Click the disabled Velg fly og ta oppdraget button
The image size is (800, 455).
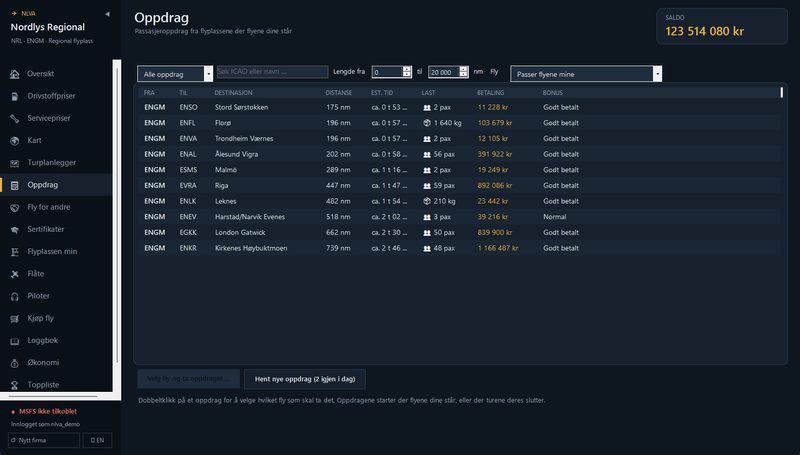(x=188, y=379)
